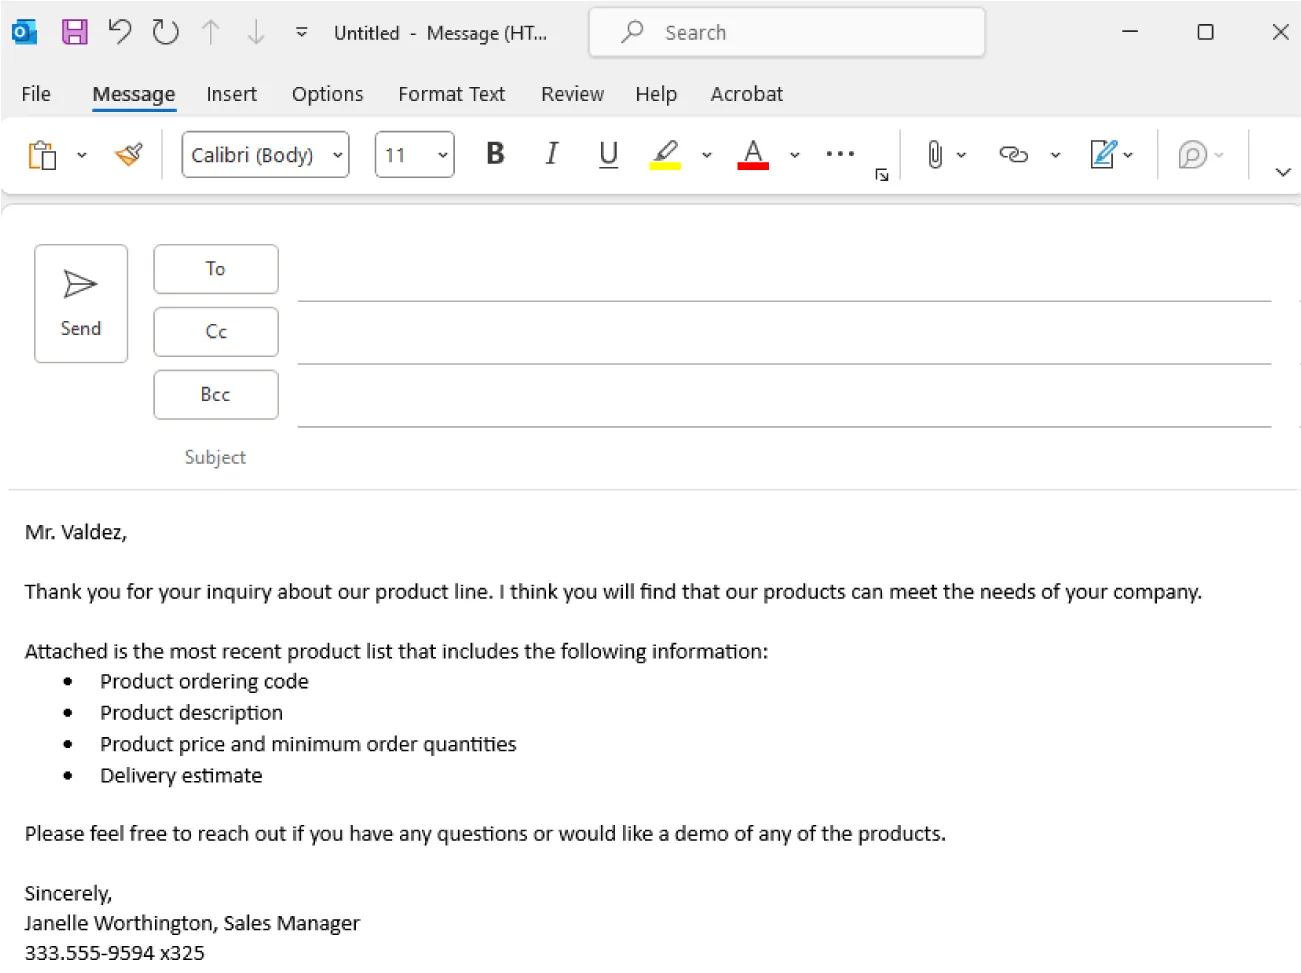Apply red font color to text

click(752, 154)
